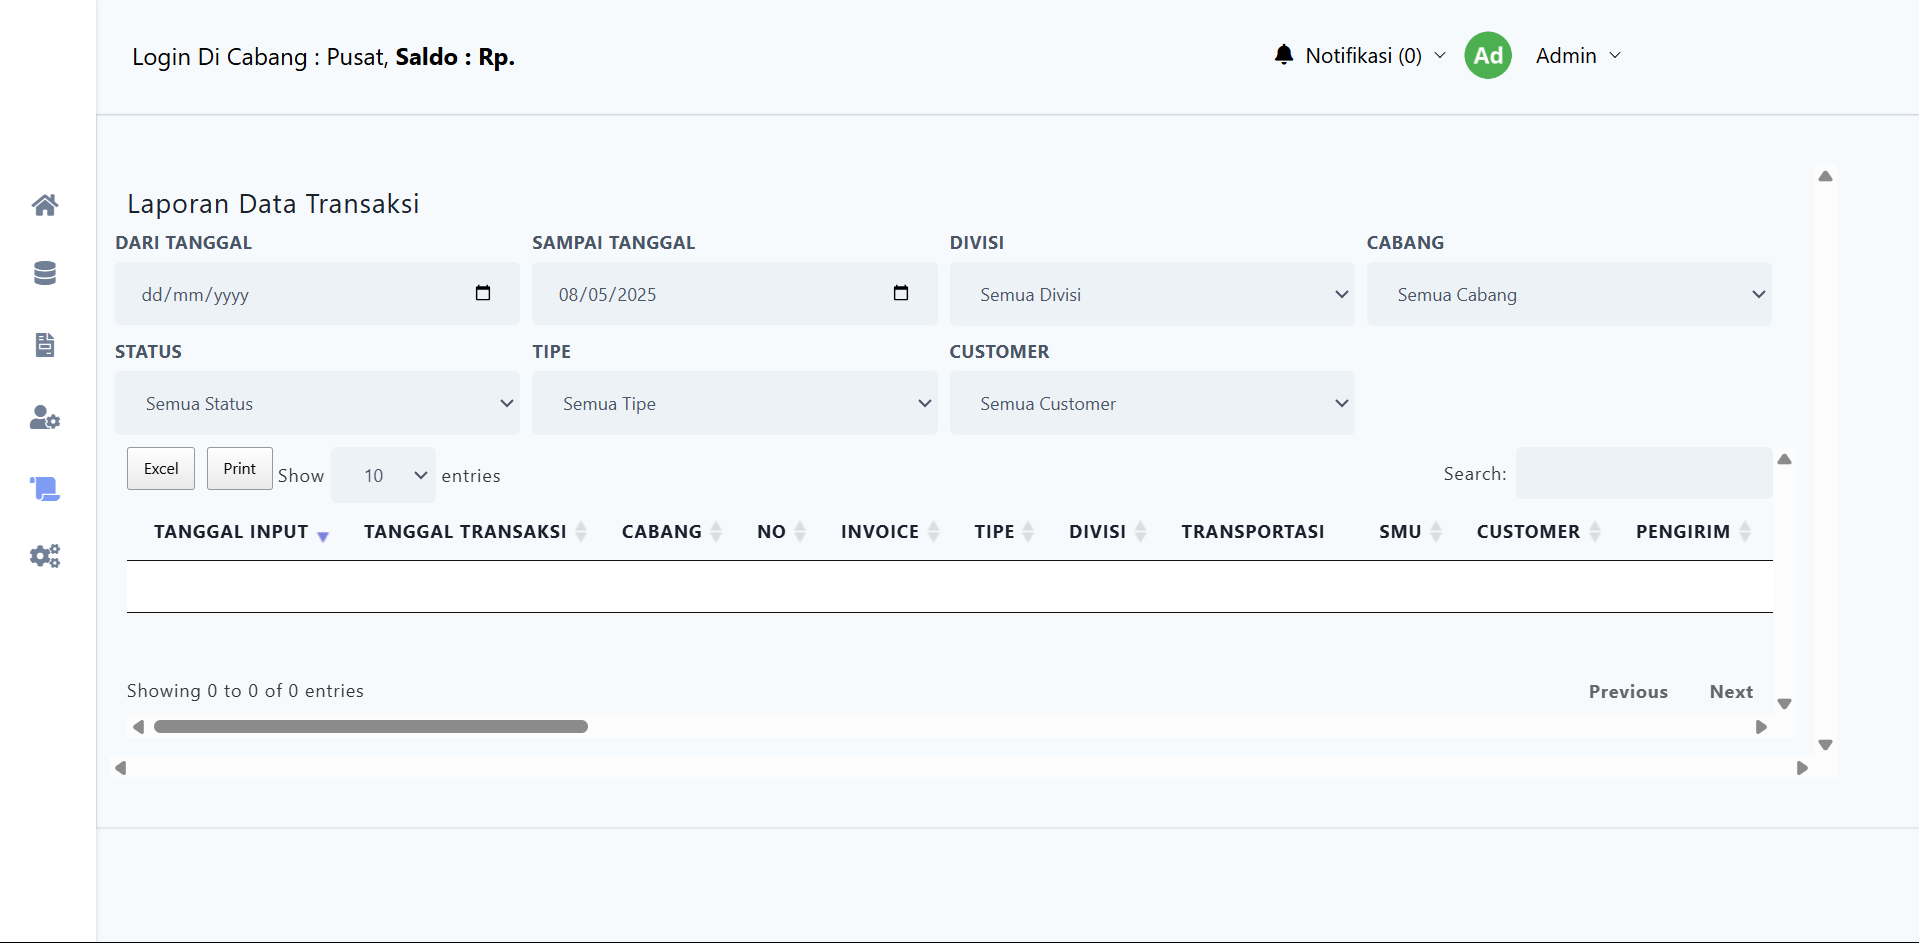Click the Print button
The width and height of the screenshot is (1919, 943).
pos(239,468)
